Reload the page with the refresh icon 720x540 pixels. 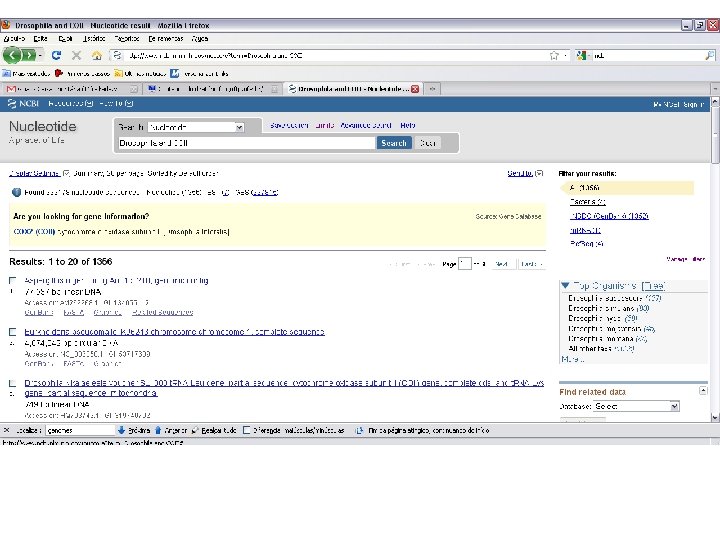pos(56,56)
